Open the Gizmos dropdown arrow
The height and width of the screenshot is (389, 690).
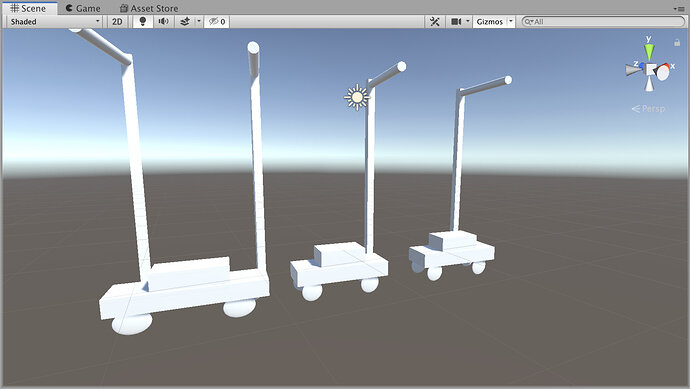(511, 22)
